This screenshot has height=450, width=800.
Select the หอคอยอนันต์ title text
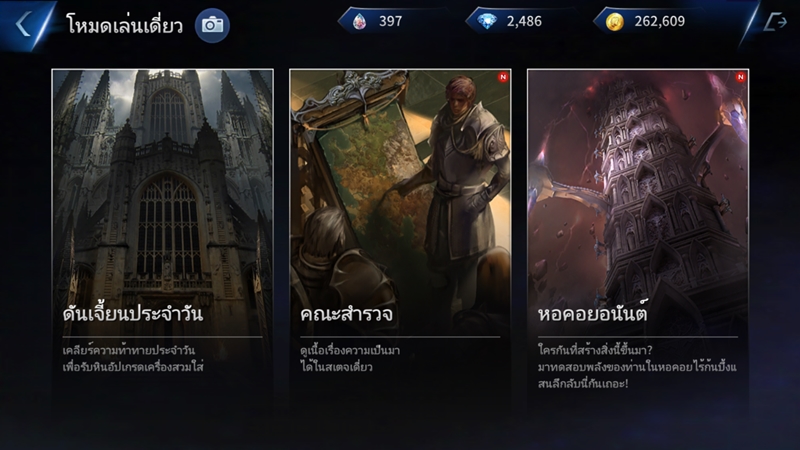592,313
